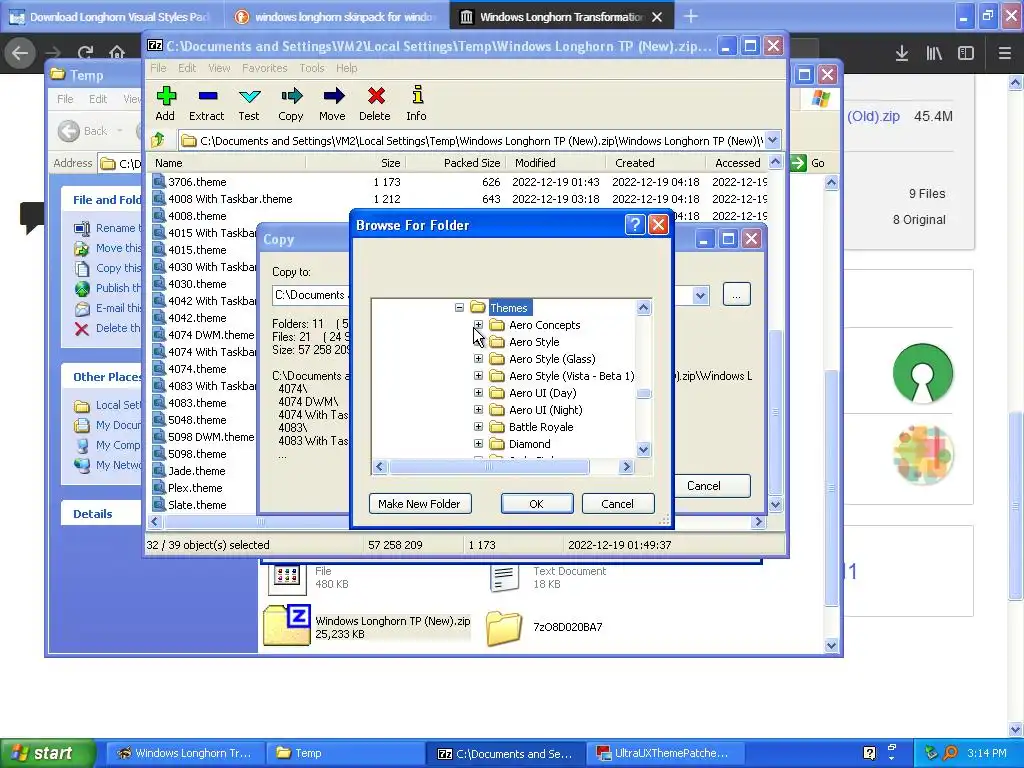Viewport: 1024px width, 768px height.
Task: Expand the Aero Style (Glass) folder
Action: (x=479, y=359)
